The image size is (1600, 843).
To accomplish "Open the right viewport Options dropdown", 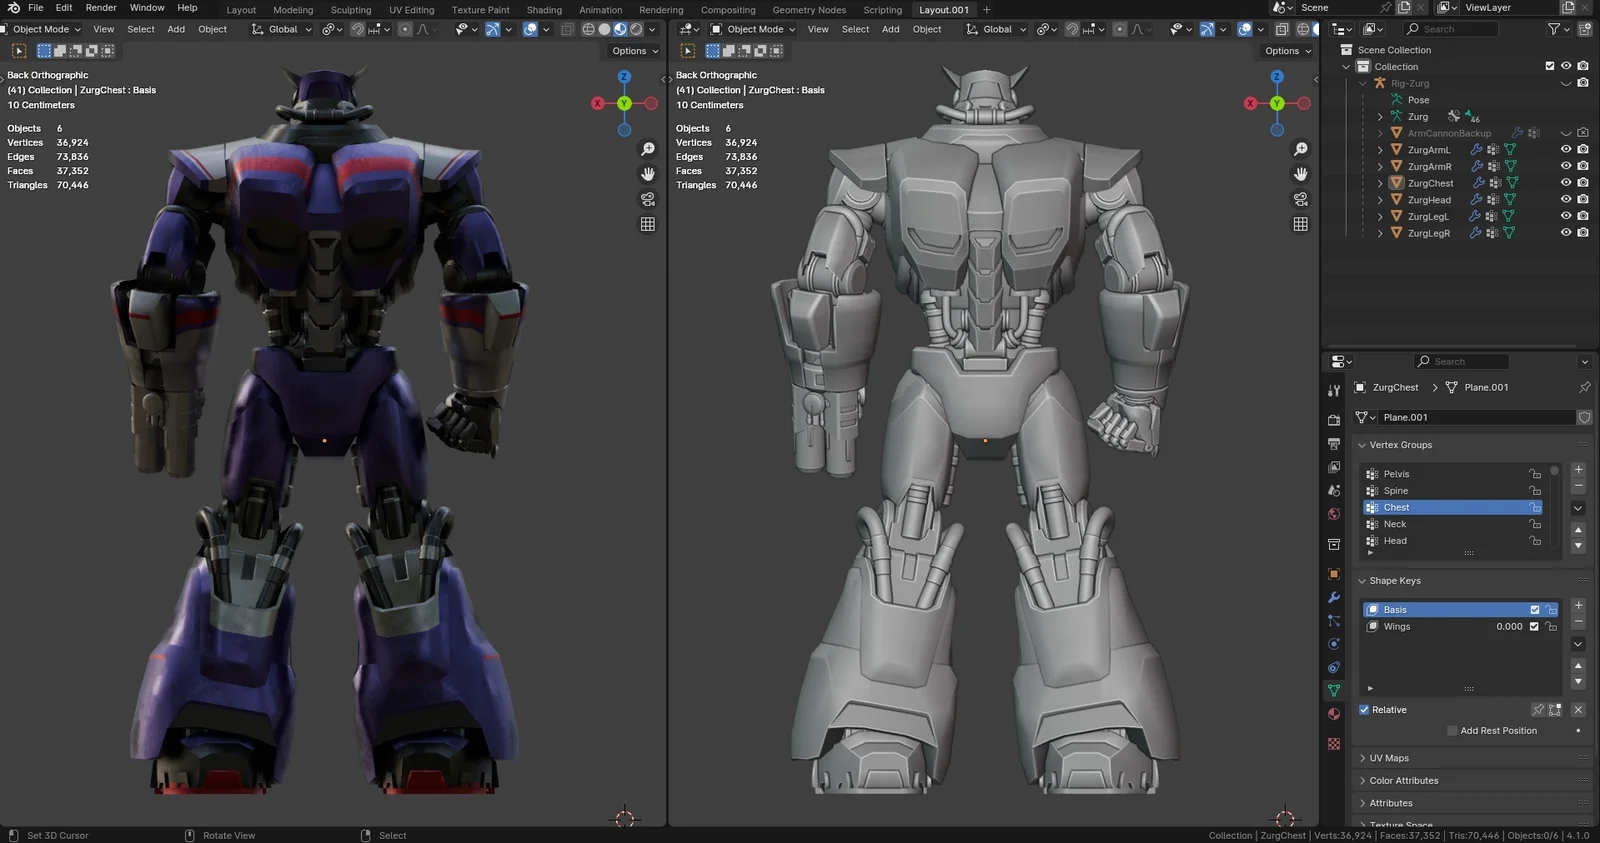I will (1288, 51).
